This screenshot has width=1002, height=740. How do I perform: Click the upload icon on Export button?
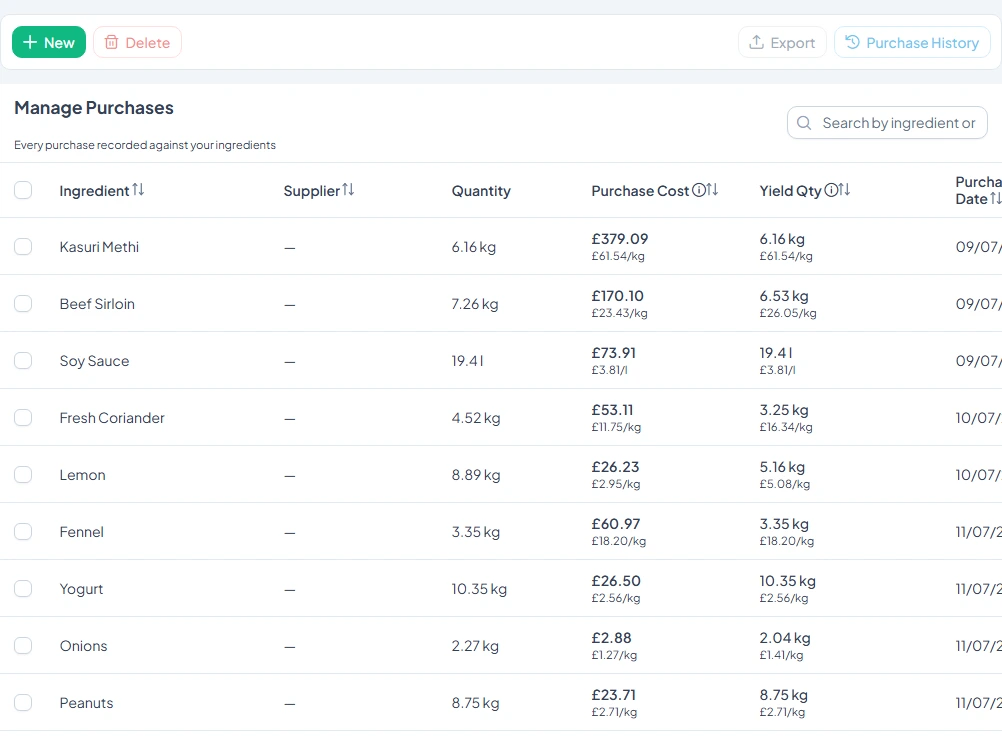(757, 42)
